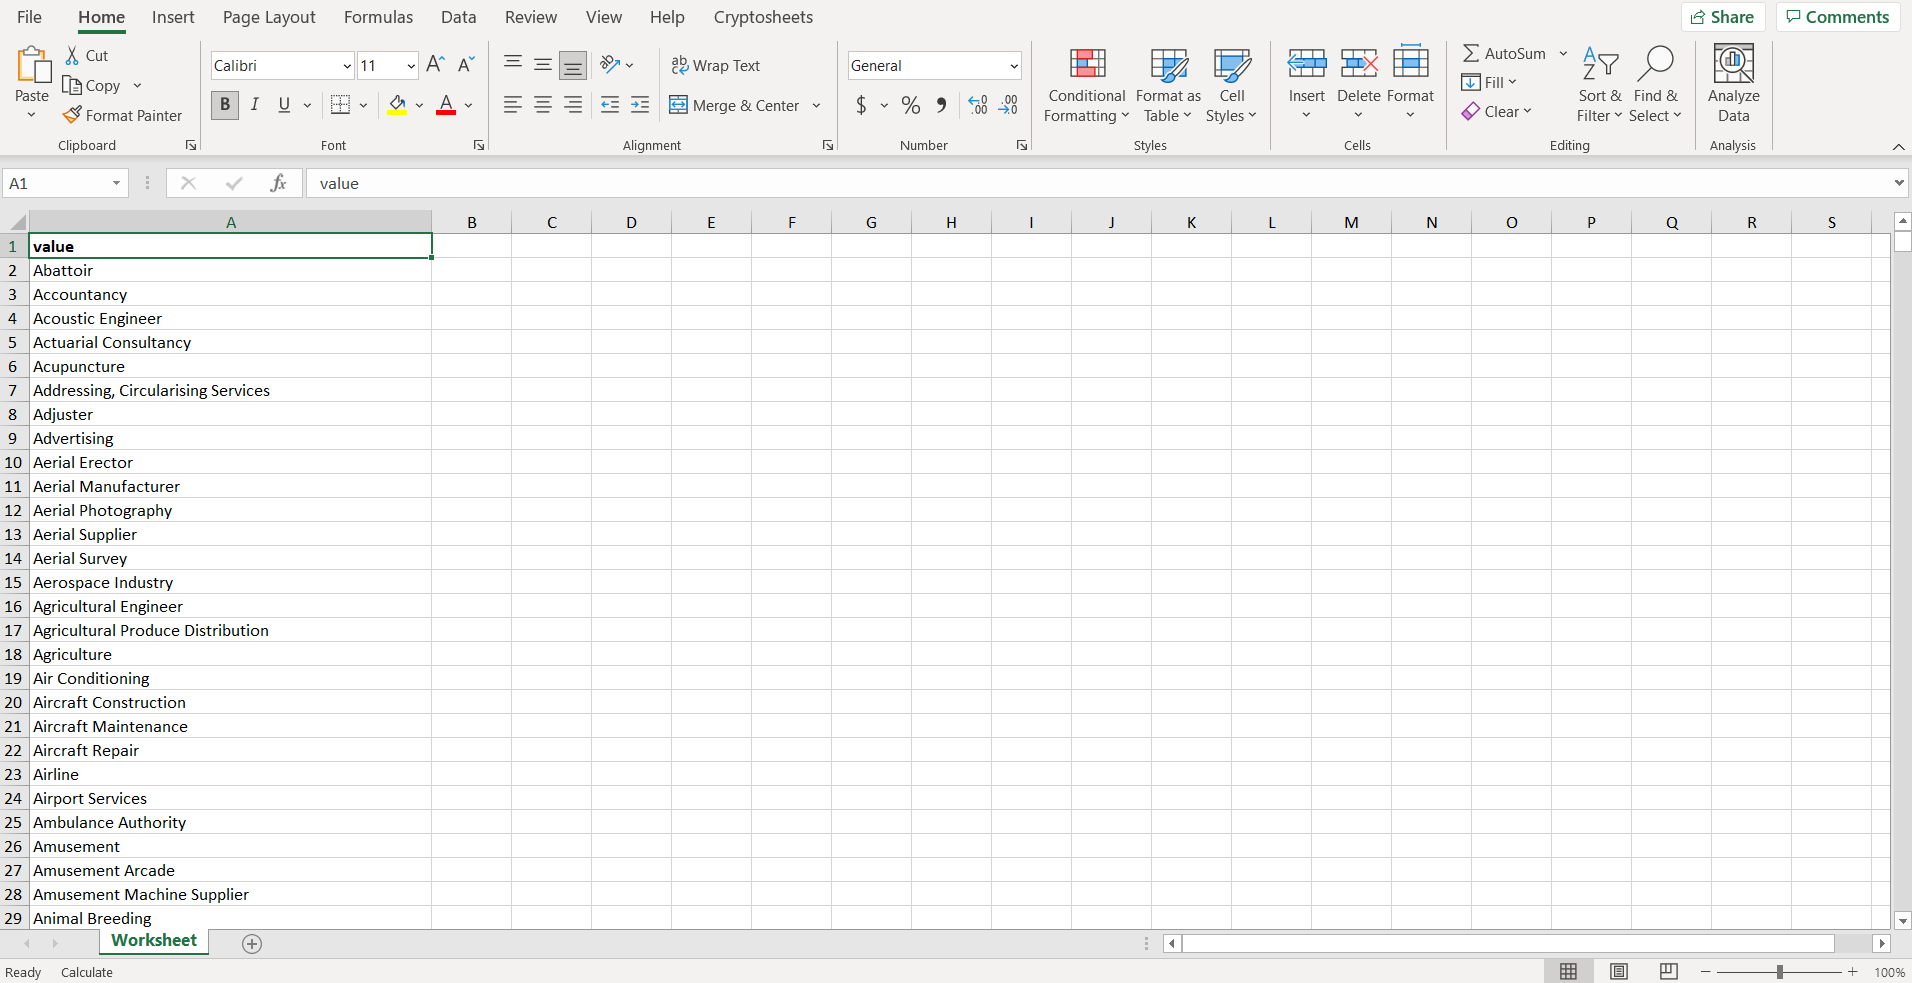The image size is (1912, 983).
Task: Click the Conditional Formatting icon
Action: tap(1087, 66)
